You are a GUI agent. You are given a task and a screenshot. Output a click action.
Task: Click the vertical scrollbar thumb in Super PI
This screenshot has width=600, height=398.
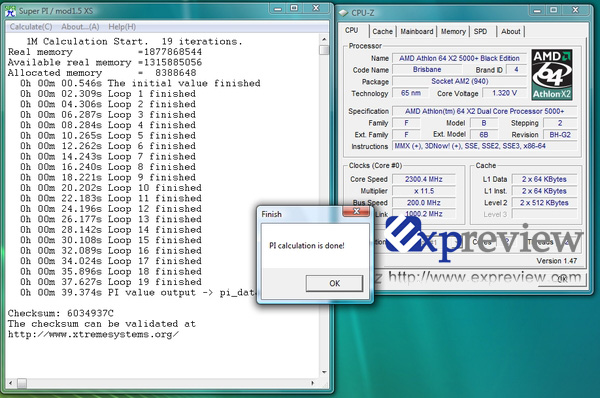point(324,50)
